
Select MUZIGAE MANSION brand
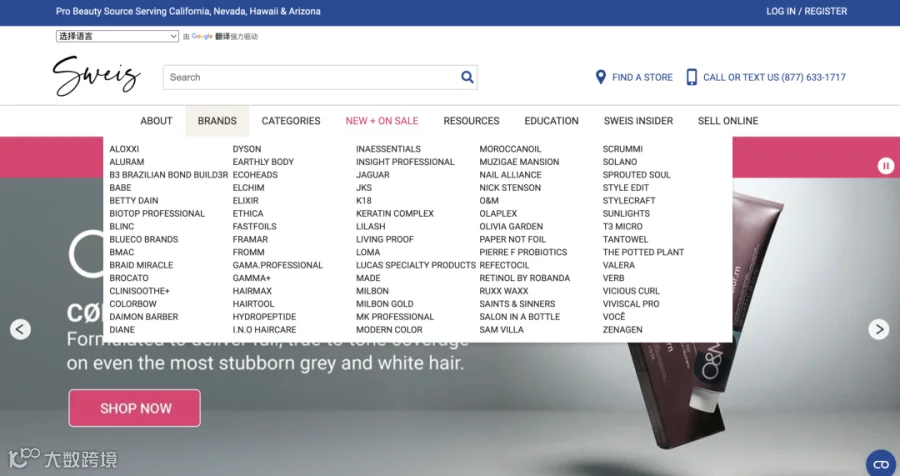coord(519,162)
